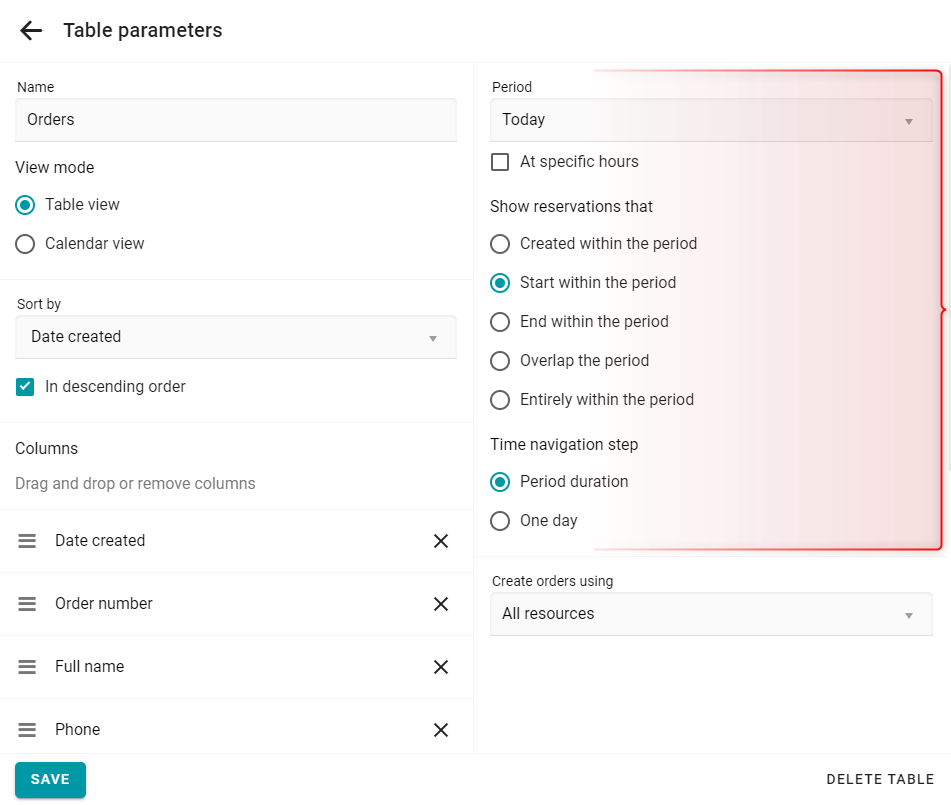Viewport: 951px width, 805px height.
Task: Select Overlap the period option
Action: tap(500, 361)
